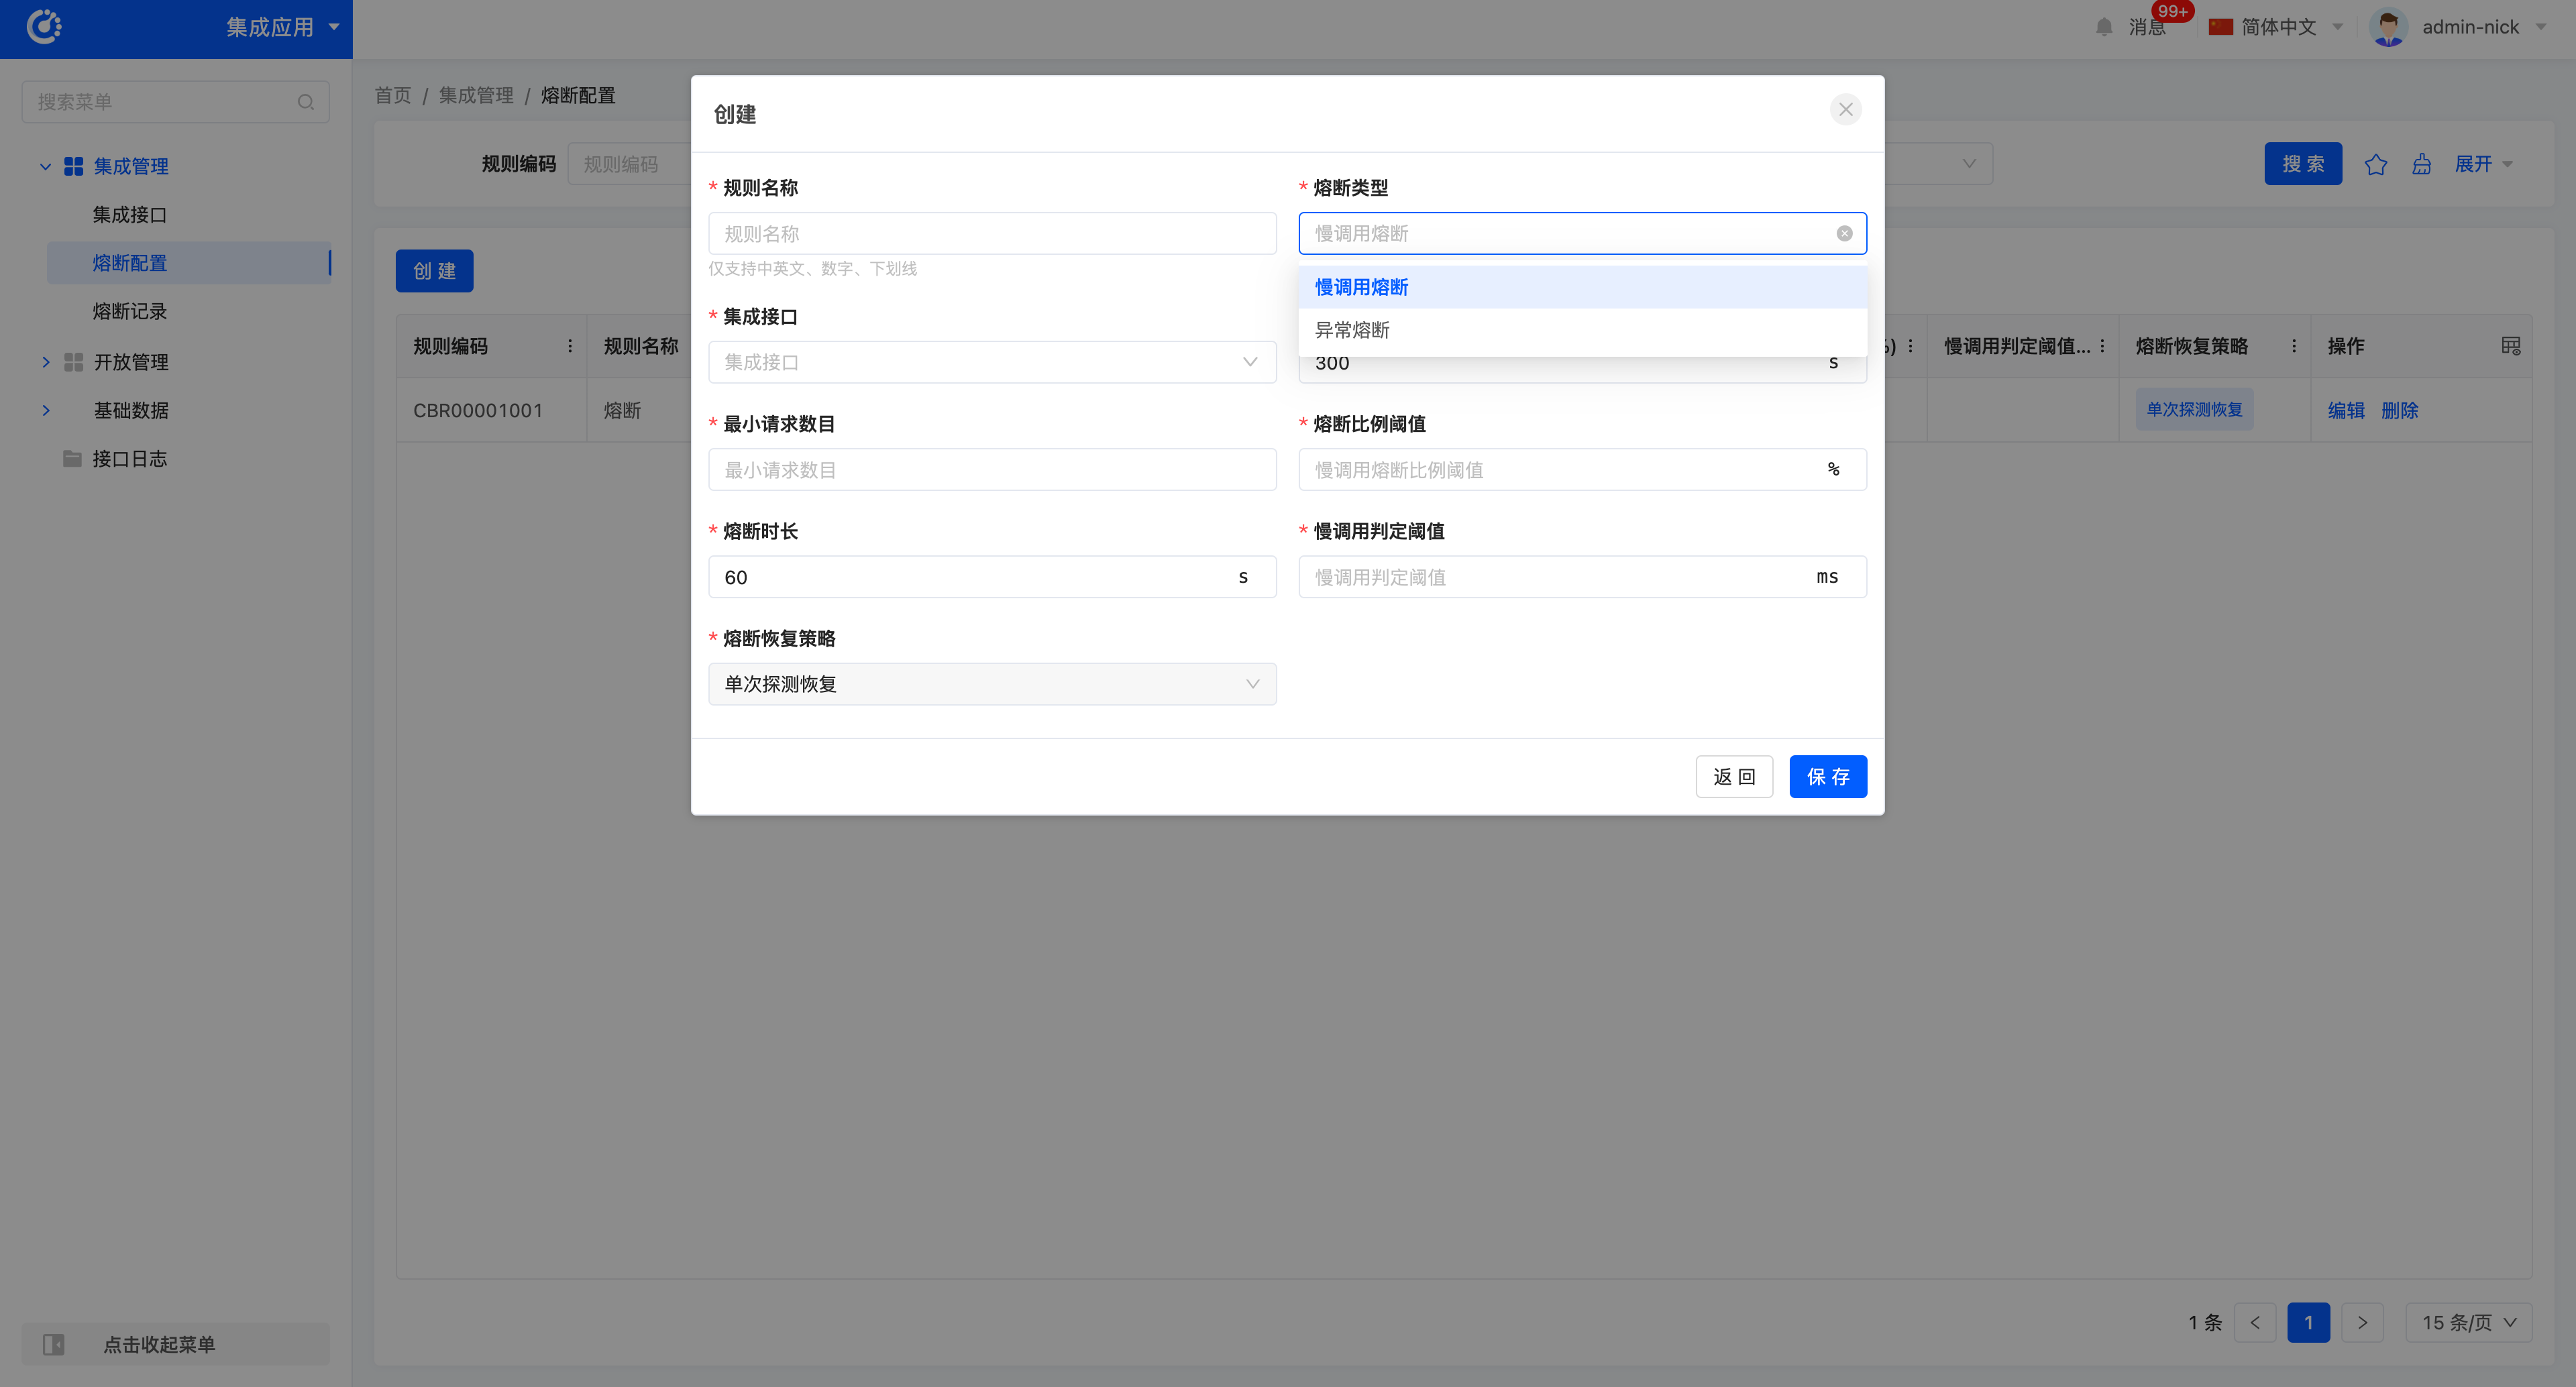
Task: Click the admin-nick avatar
Action: [2388, 27]
